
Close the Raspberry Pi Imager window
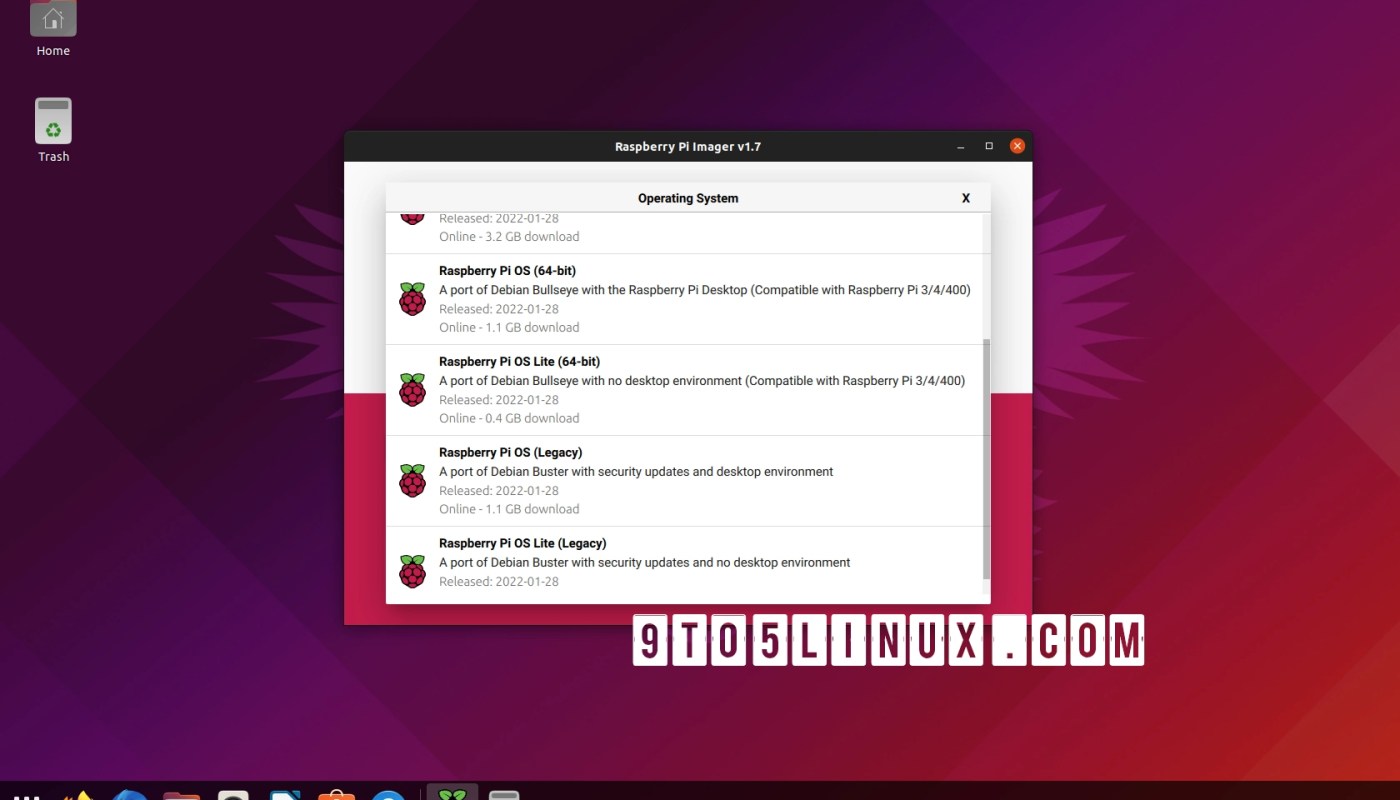[1017, 146]
